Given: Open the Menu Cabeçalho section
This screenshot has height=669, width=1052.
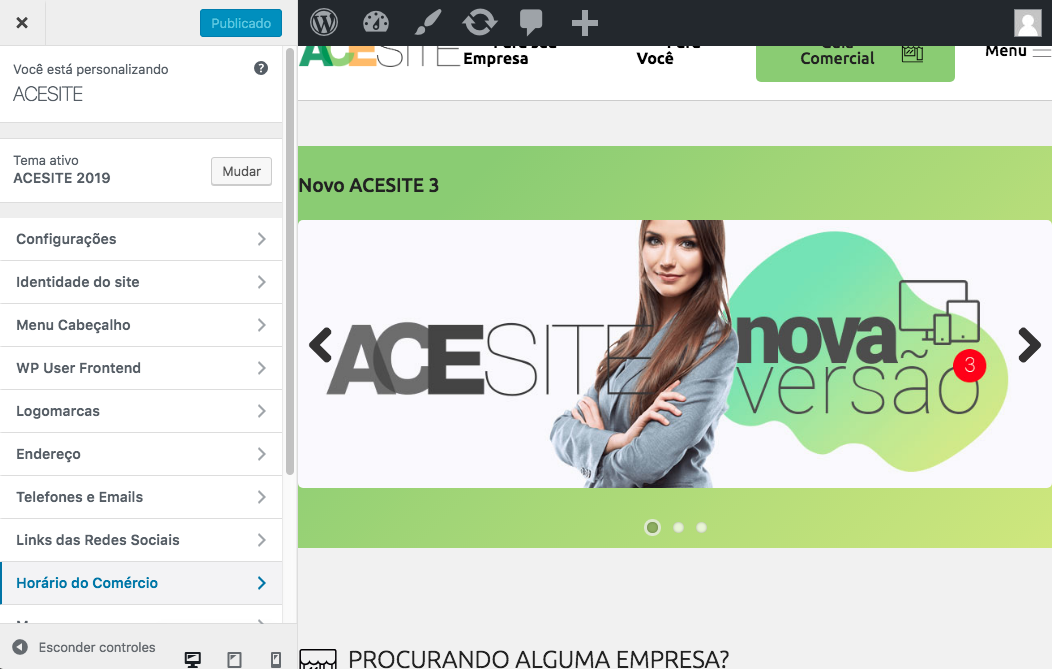Looking at the screenshot, I should coord(141,325).
